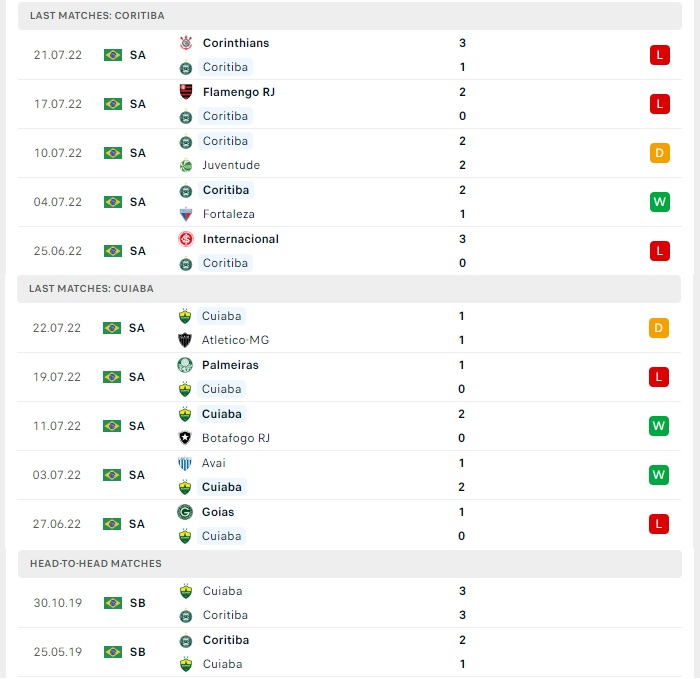Click the Flamengo RJ crest icon
The height and width of the screenshot is (679, 700).
pyautogui.click(x=186, y=92)
